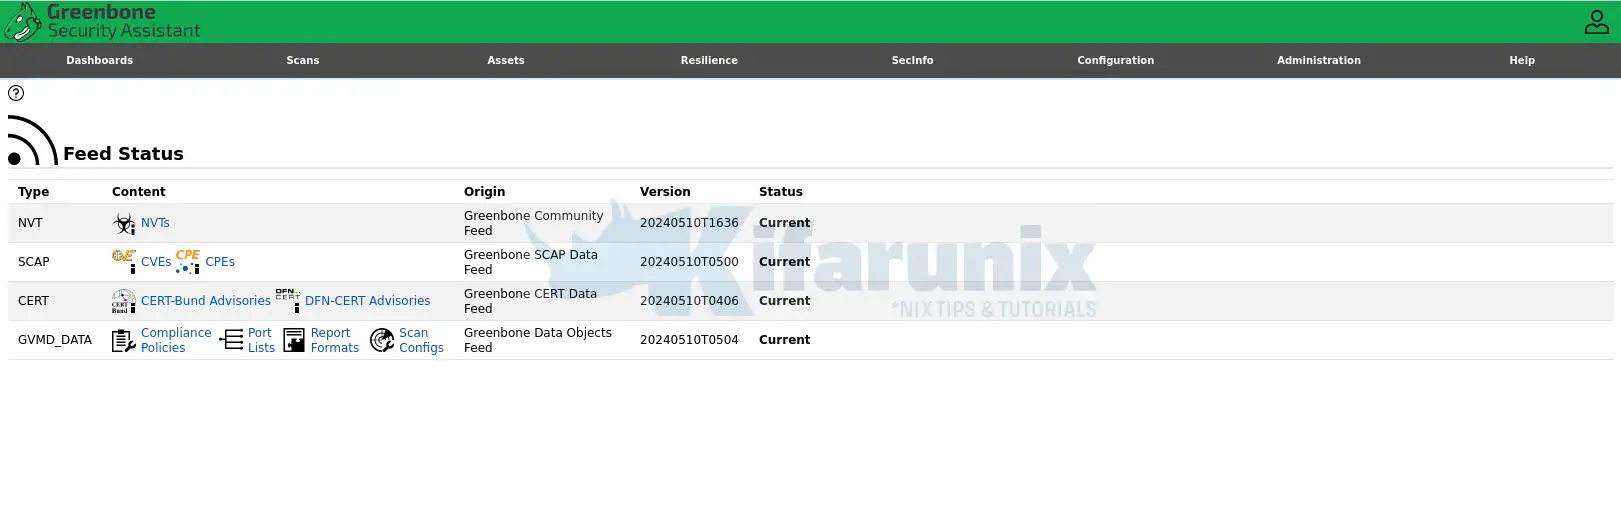Open the SecInfo menu
This screenshot has width=1621, height=514.
pos(912,60)
